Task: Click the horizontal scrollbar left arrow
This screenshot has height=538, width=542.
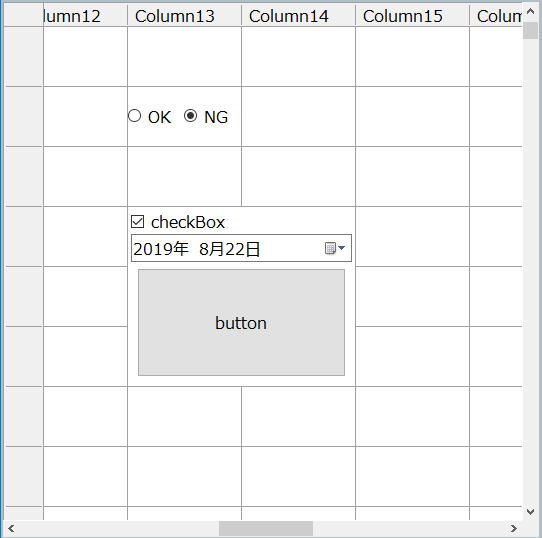Action: (11, 528)
